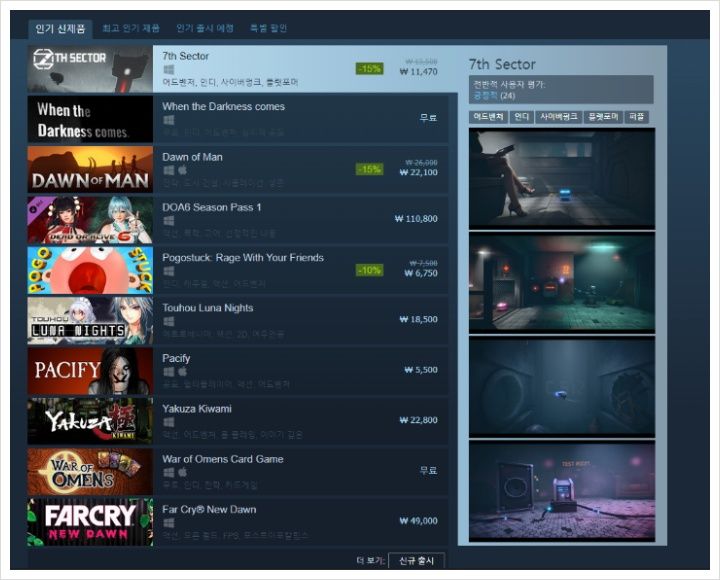Select the 퍼즐 tag in 7th Sector panel
Screen dimensions: 720x580
[x=636, y=117]
